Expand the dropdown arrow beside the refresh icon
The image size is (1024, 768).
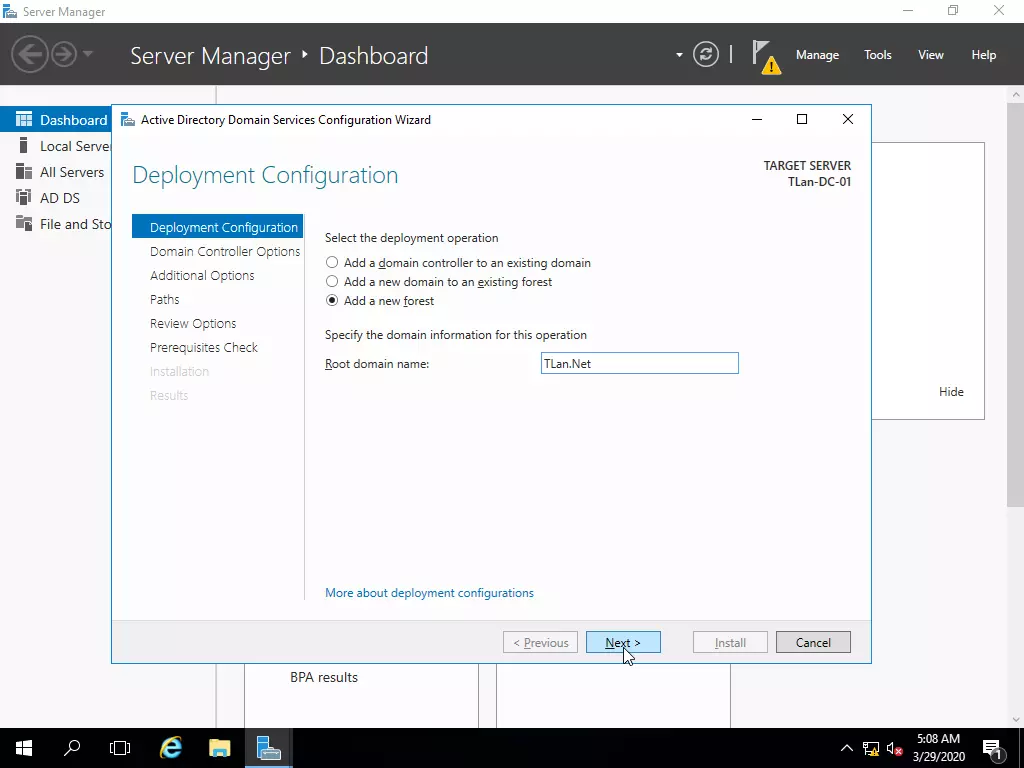(679, 55)
